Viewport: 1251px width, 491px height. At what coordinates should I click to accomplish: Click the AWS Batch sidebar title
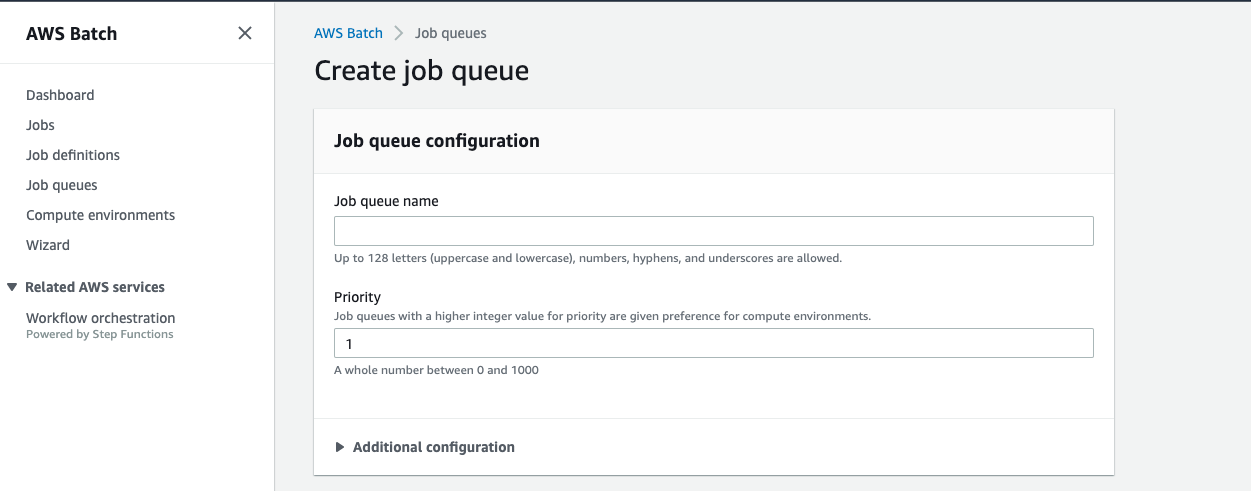tap(71, 33)
